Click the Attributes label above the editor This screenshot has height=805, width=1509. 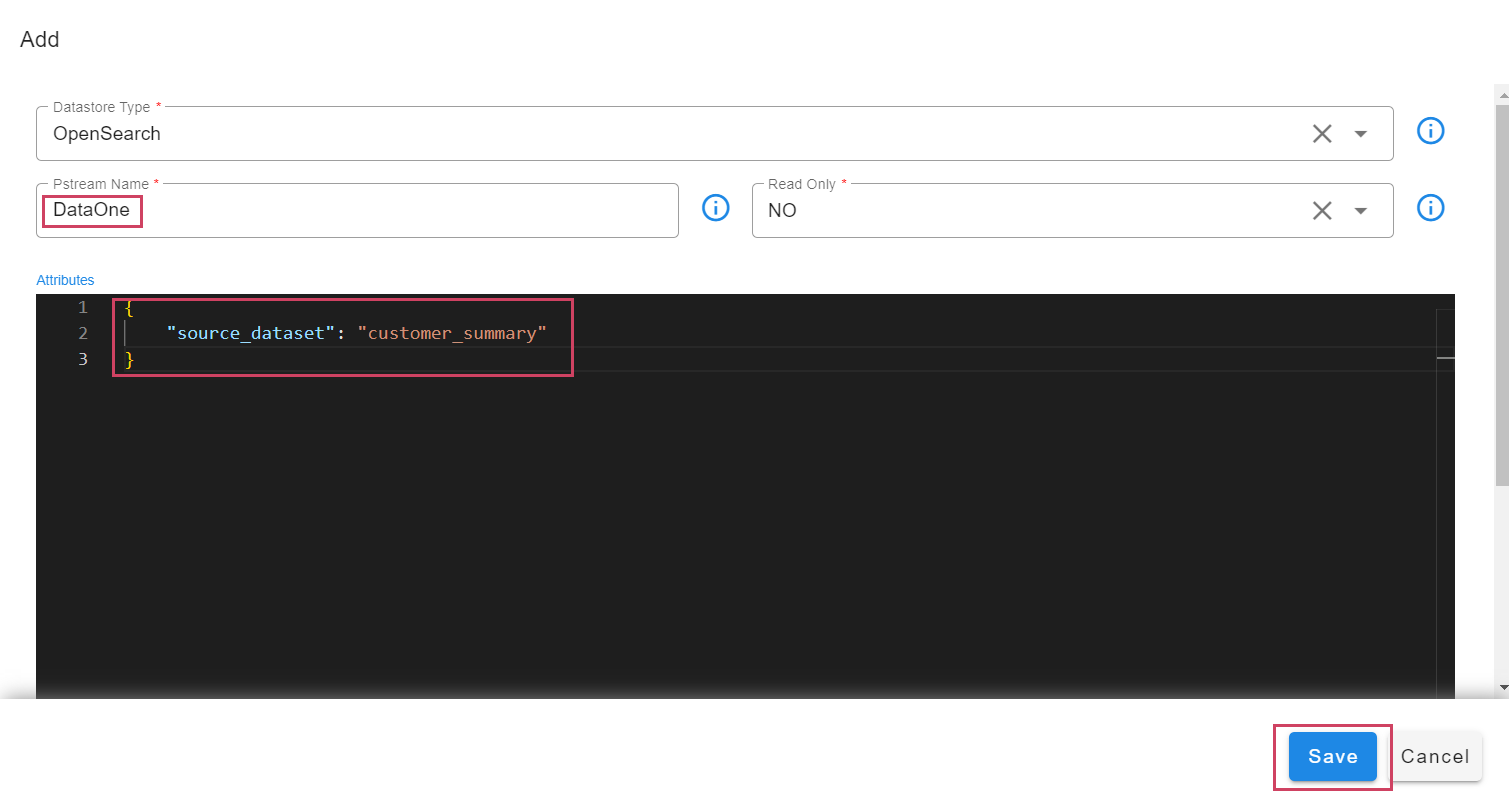(x=65, y=280)
